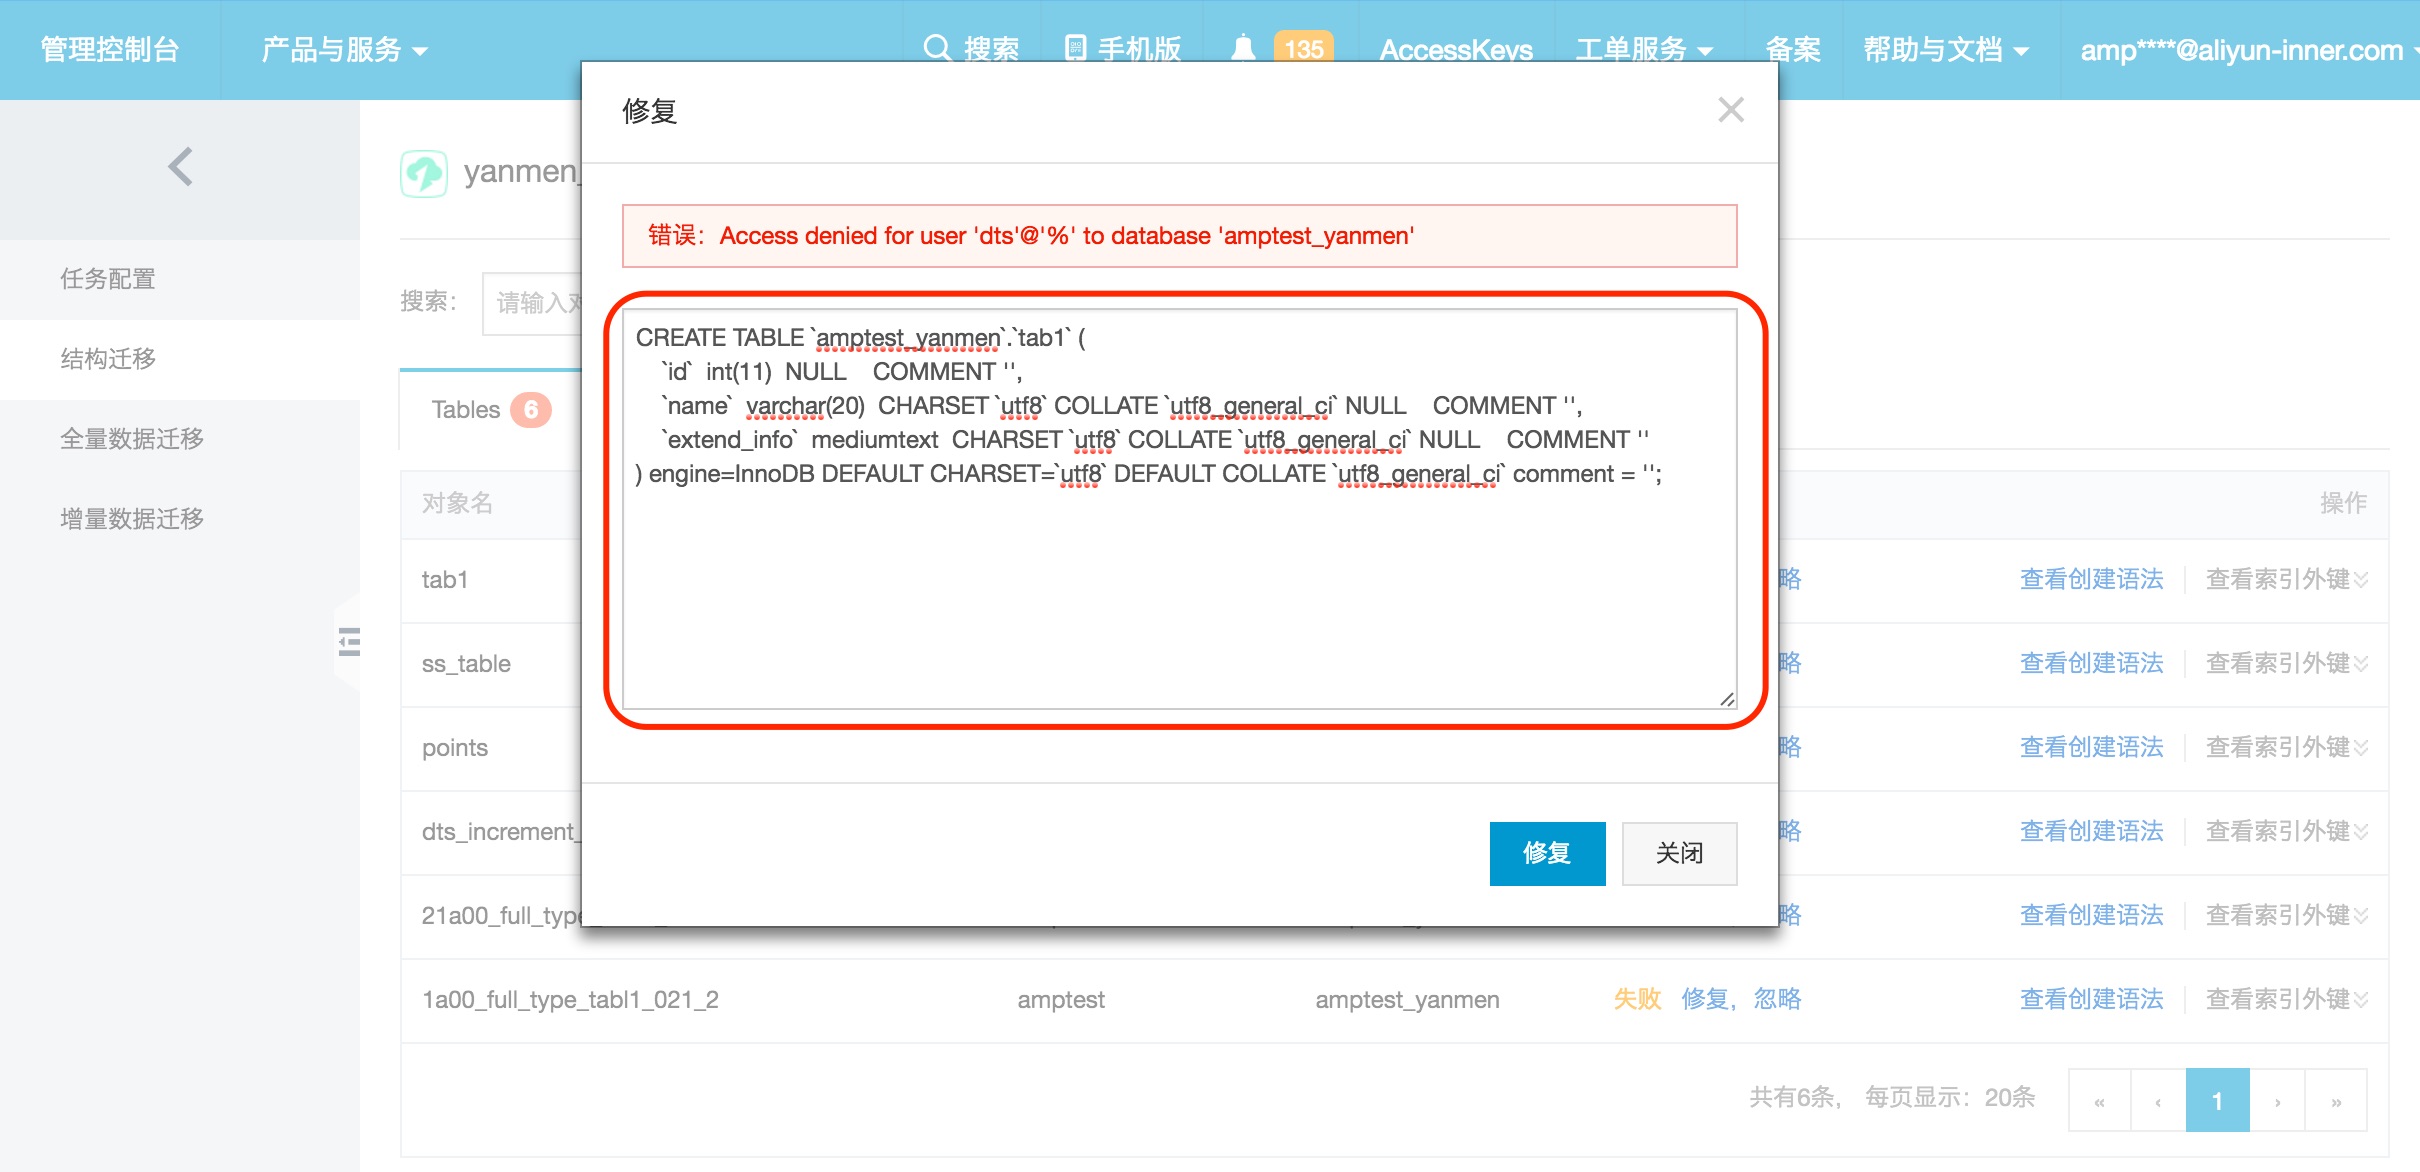The height and width of the screenshot is (1172, 2420).
Task: Go to next page with › button
Action: [x=2277, y=1101]
